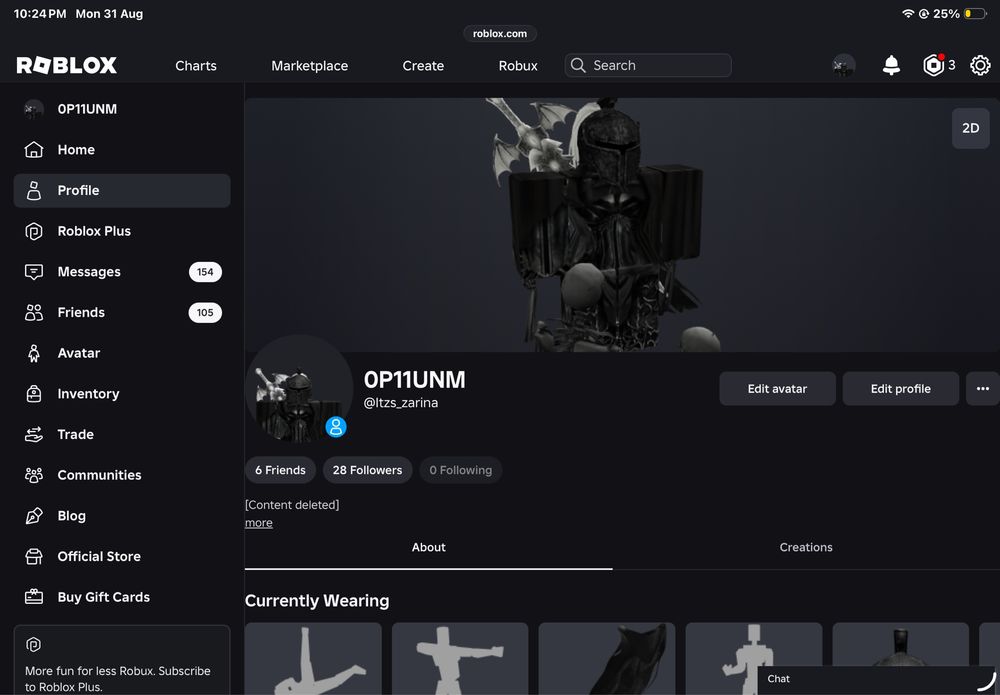This screenshot has width=1000, height=695.
Task: Toggle the avatar view to 2D
Action: 971,128
